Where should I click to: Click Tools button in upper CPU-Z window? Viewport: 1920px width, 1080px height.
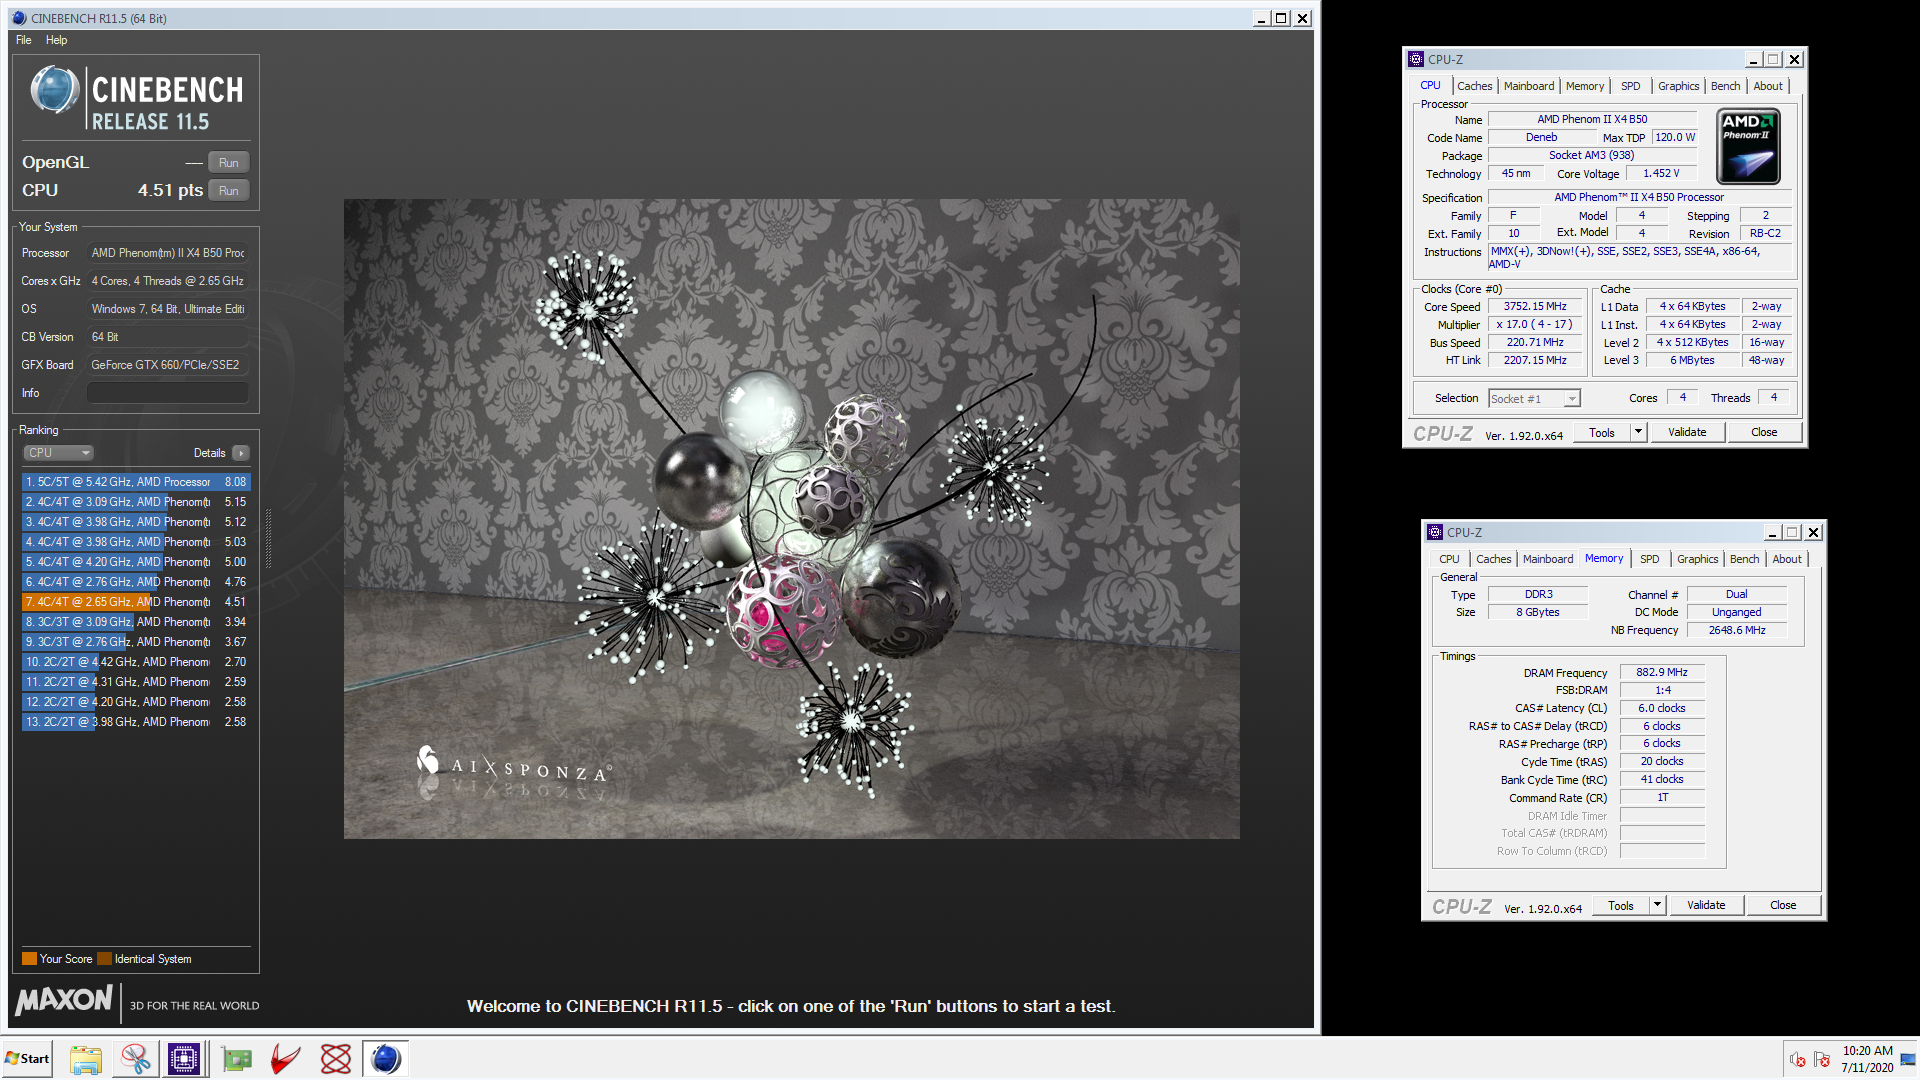click(1602, 433)
